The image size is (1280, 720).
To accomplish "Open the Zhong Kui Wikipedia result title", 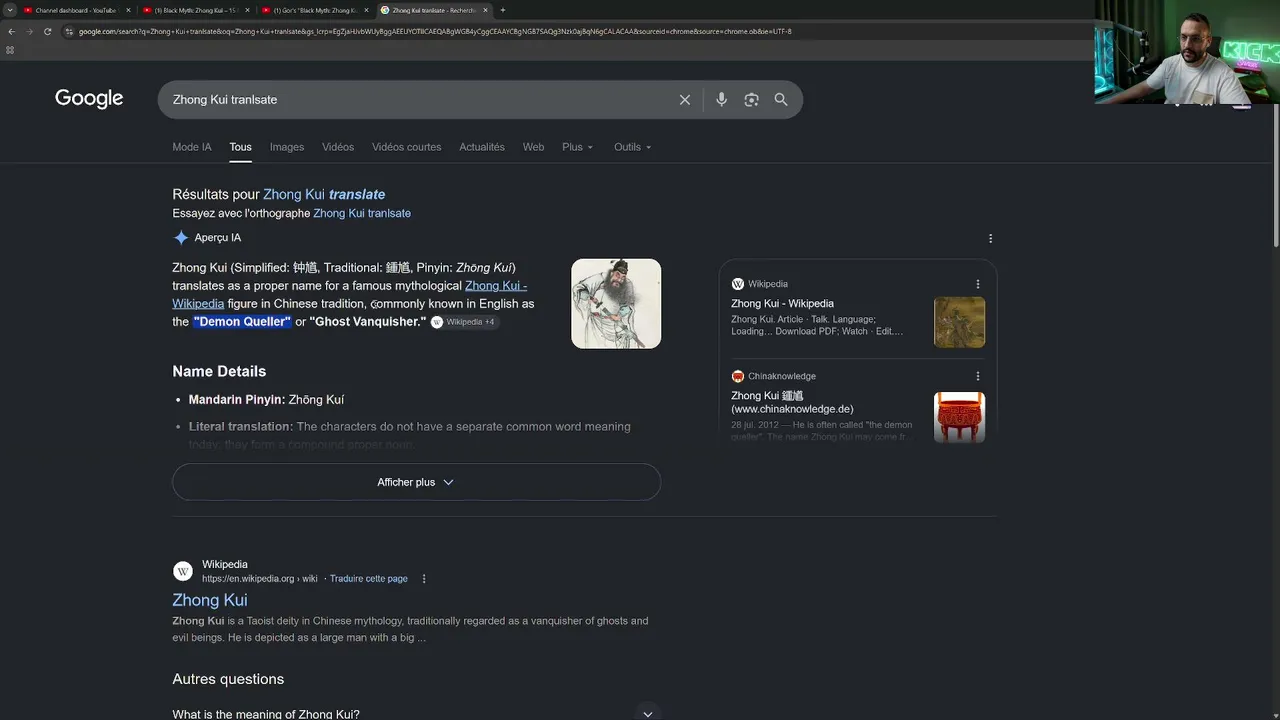I will pyautogui.click(x=210, y=600).
